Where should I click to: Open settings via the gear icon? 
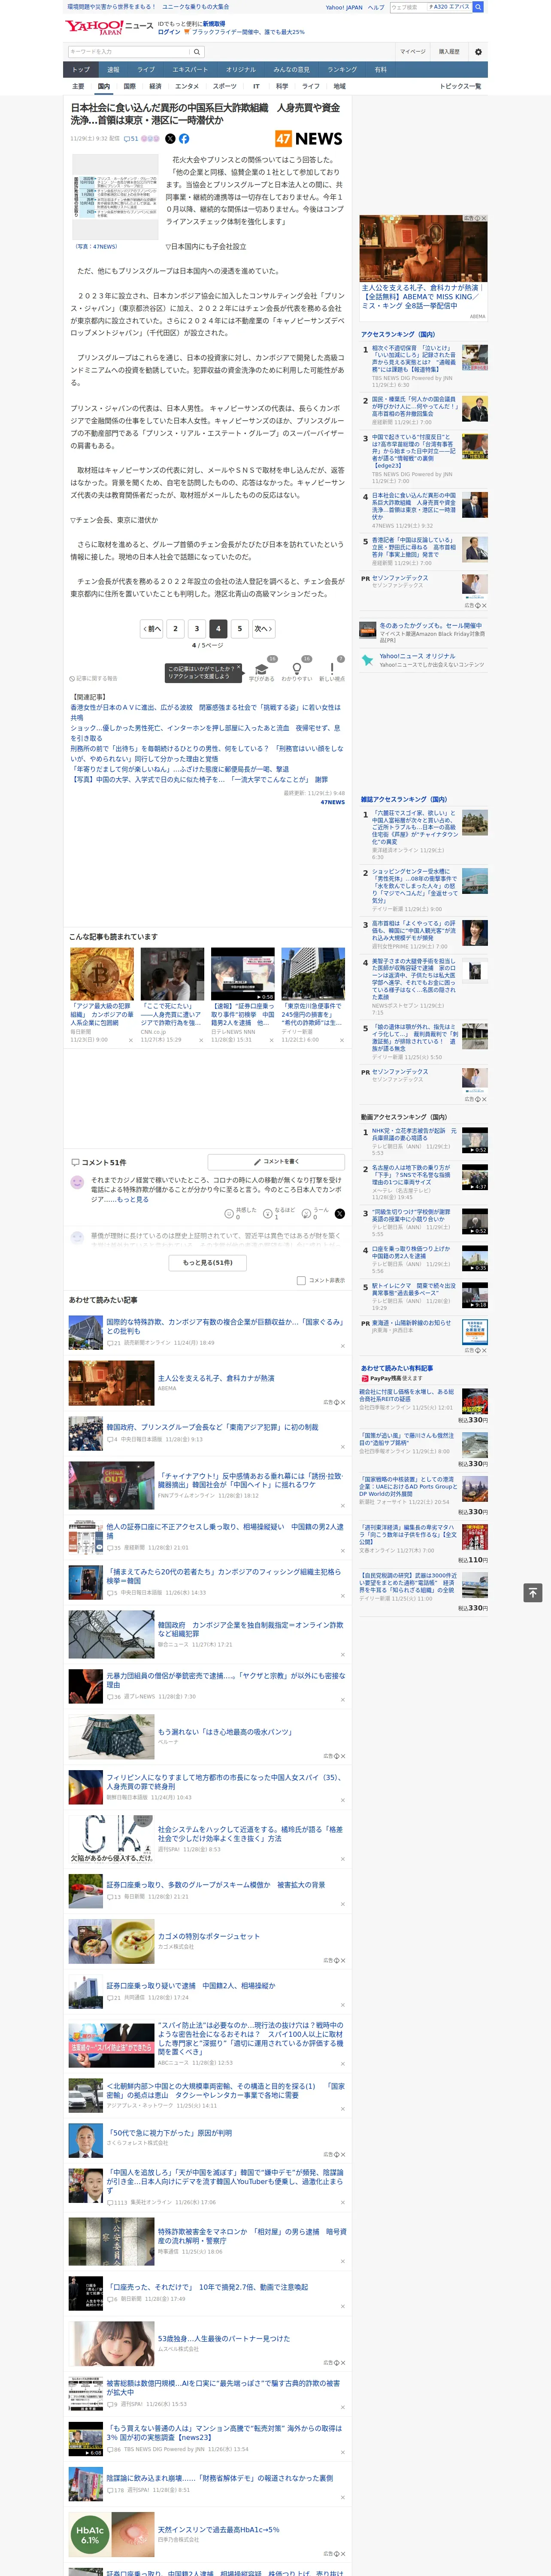pos(478,51)
